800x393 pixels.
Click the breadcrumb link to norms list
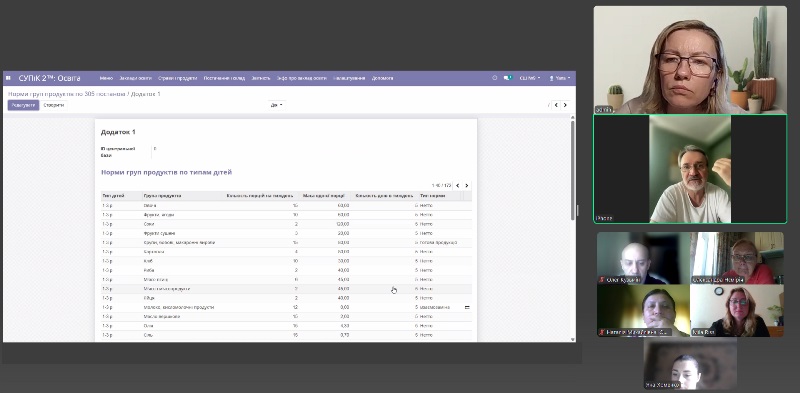(x=66, y=94)
